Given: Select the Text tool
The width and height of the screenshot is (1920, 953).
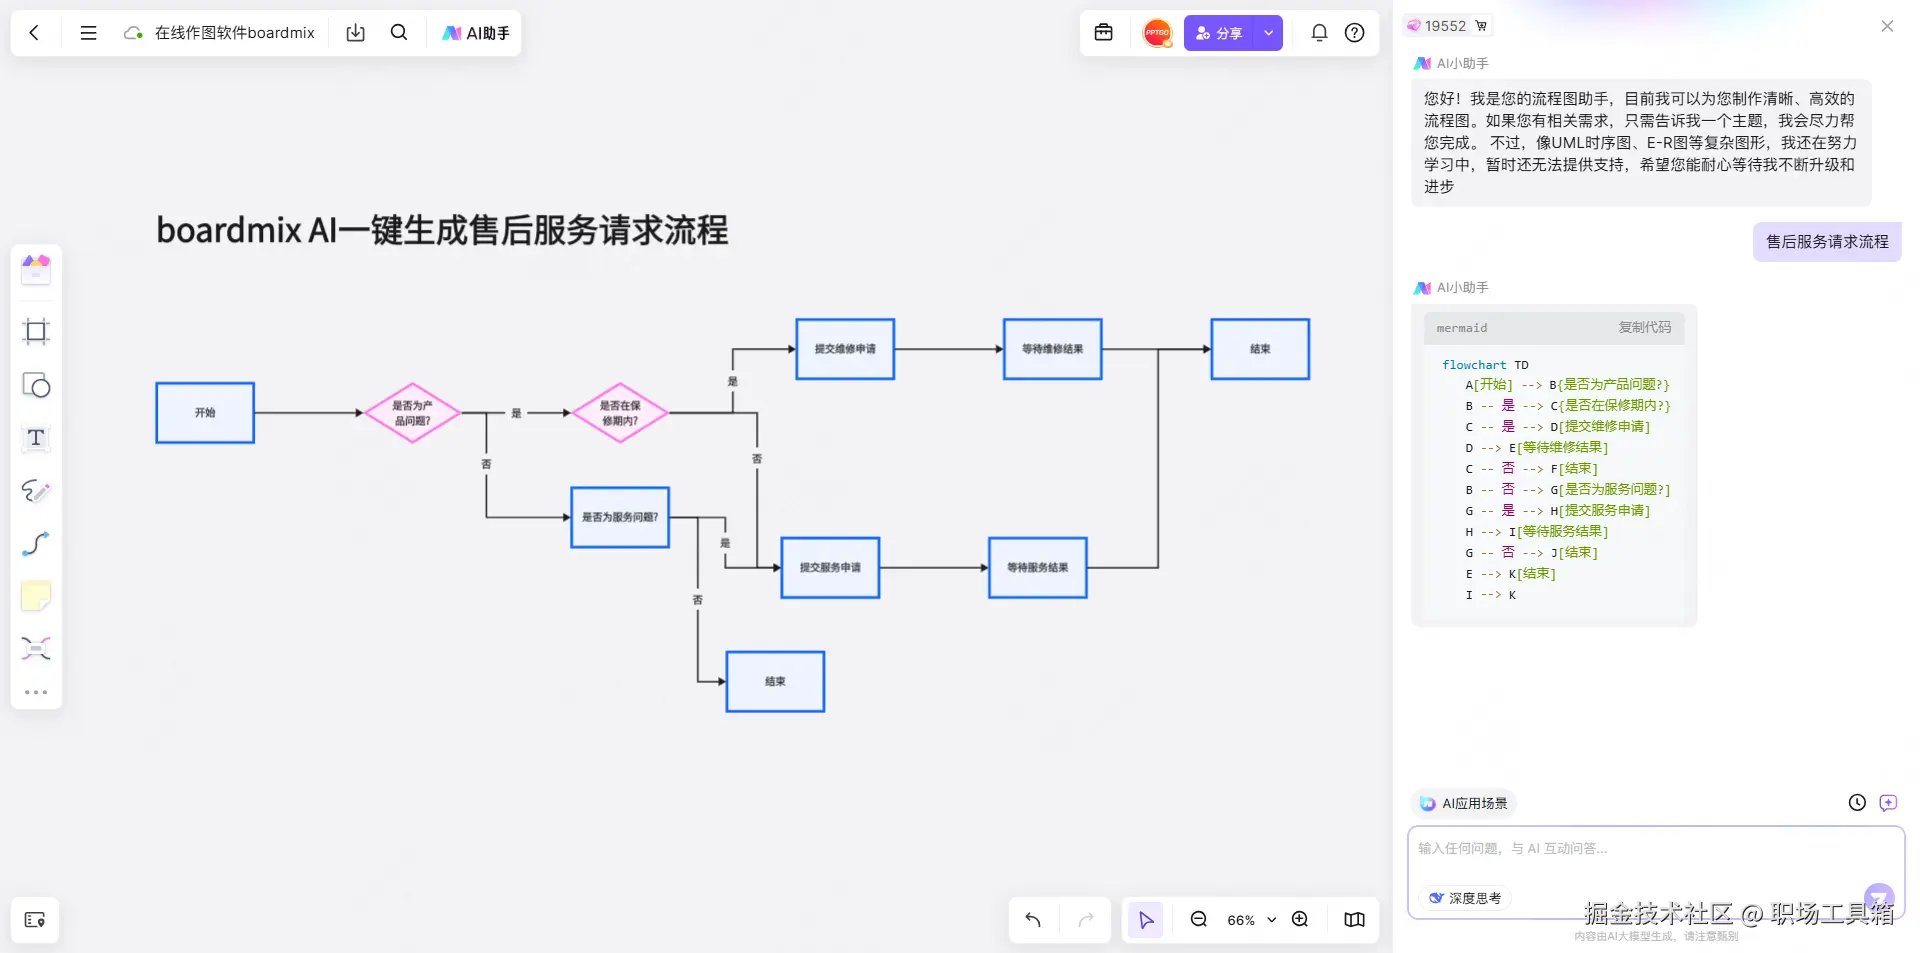Looking at the screenshot, I should [36, 438].
